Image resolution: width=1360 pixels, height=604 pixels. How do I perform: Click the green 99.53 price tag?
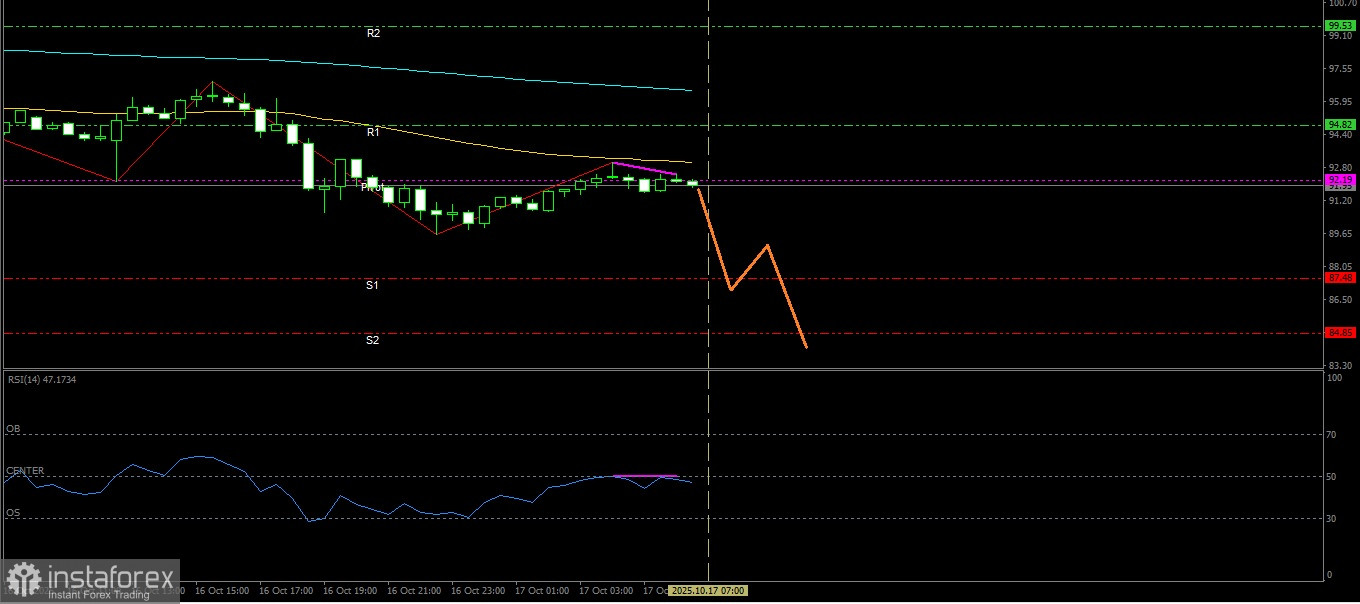1339,26
